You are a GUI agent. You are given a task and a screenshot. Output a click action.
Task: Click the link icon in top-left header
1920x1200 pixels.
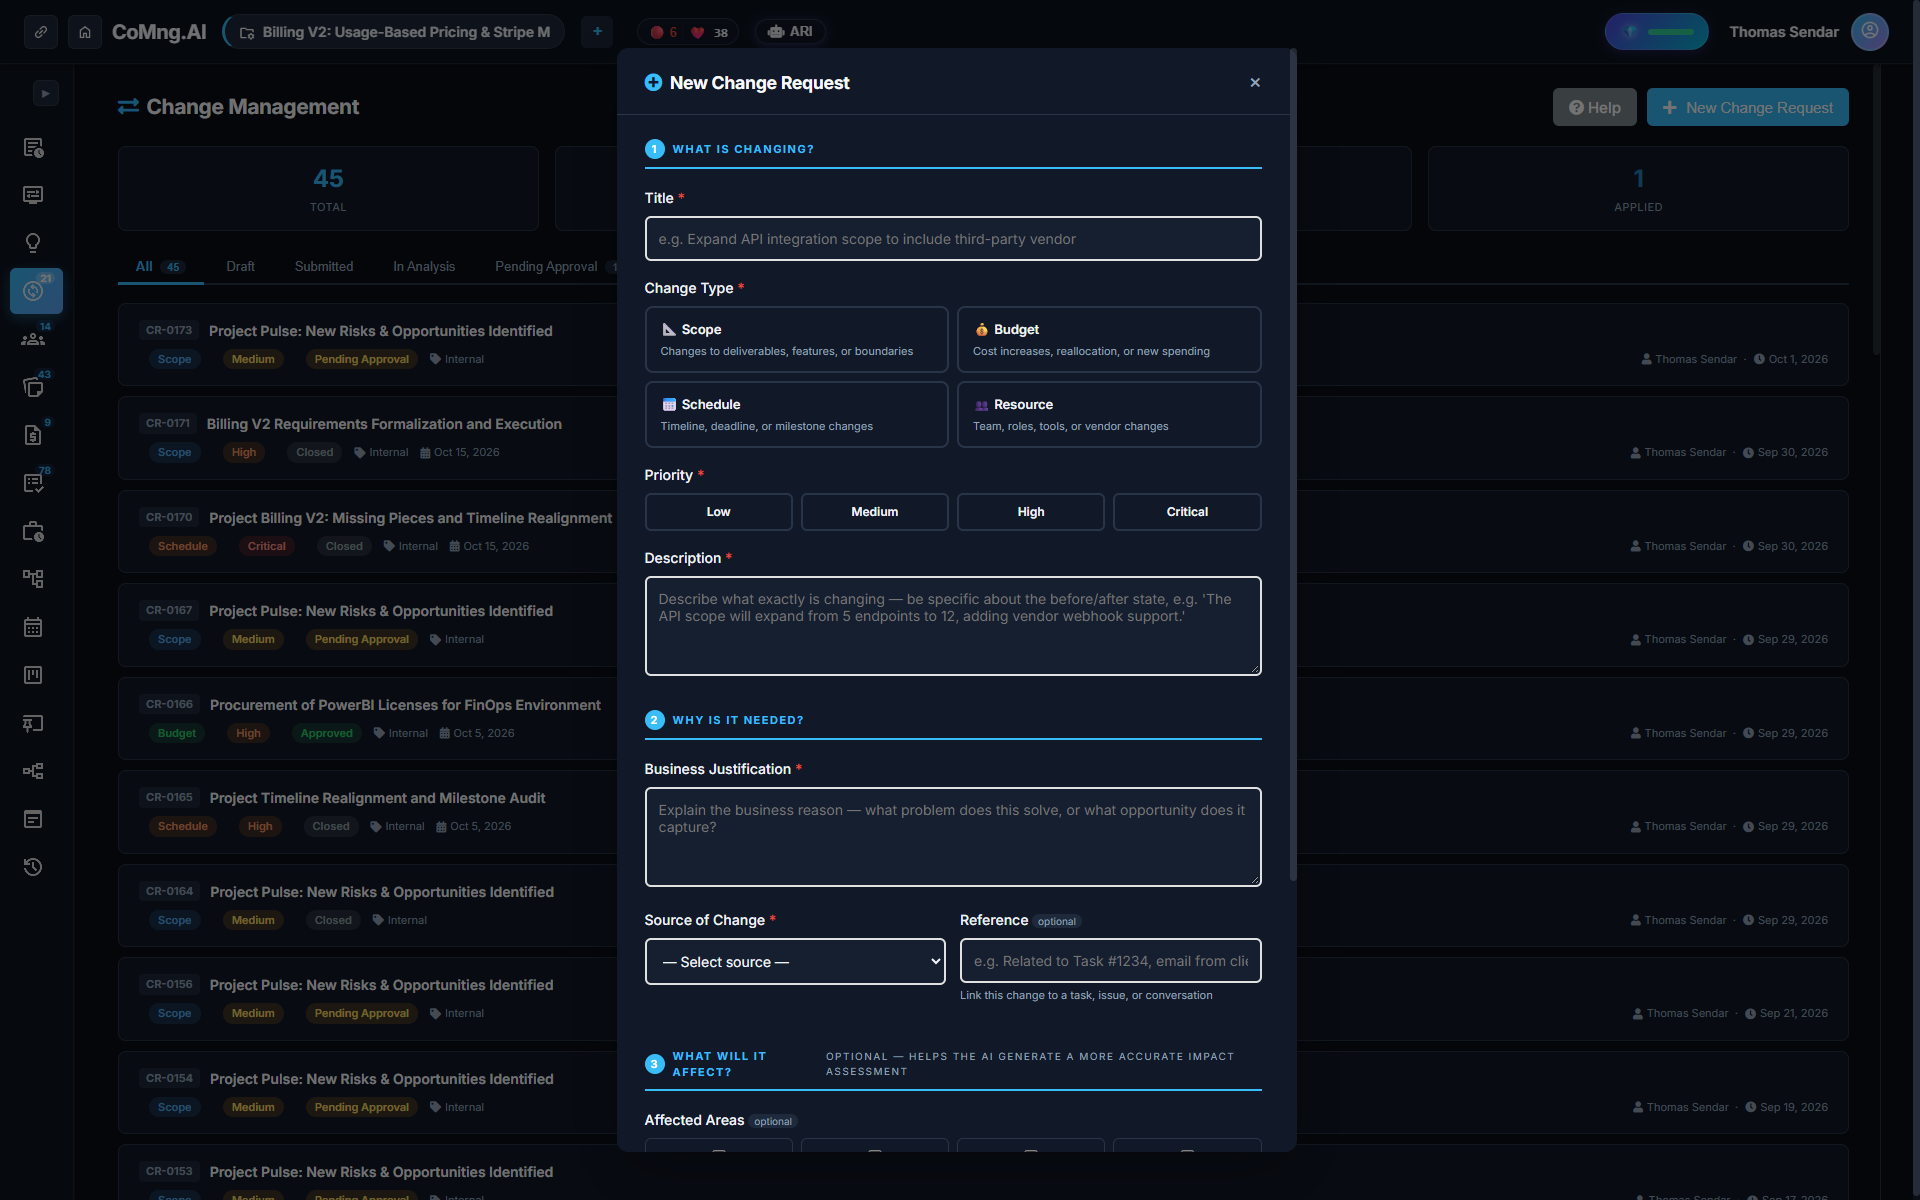point(41,32)
